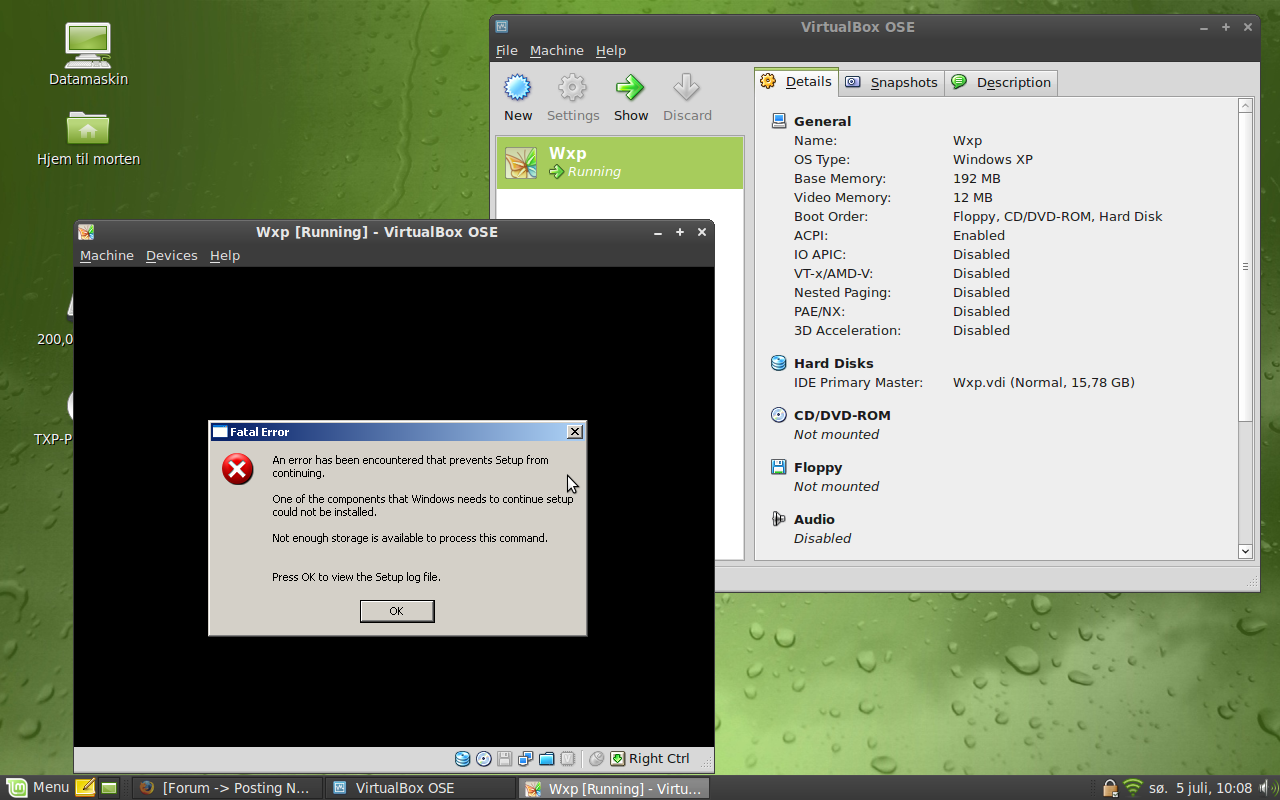Viewport: 1280px width, 800px height.
Task: Click the CD/DVD-ROM section heading link
Action: point(842,415)
